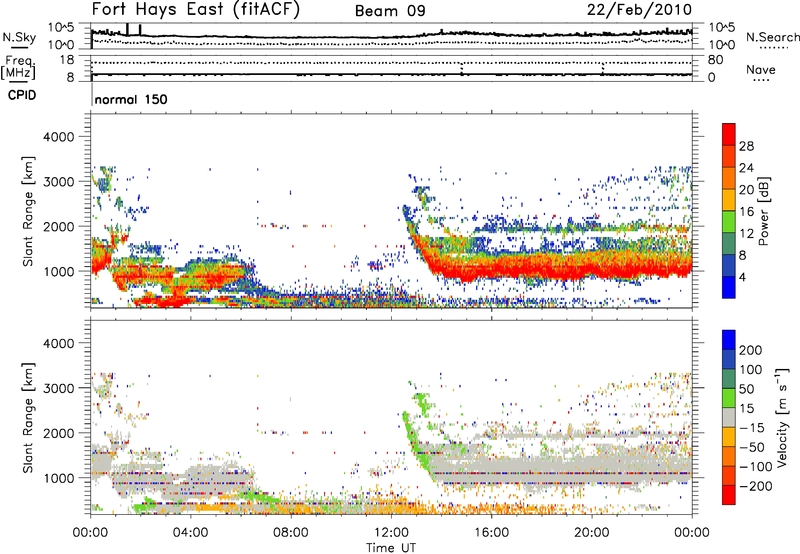Click the light green segment of Power colorbar
The height and width of the screenshot is (554, 800).
[x=729, y=222]
